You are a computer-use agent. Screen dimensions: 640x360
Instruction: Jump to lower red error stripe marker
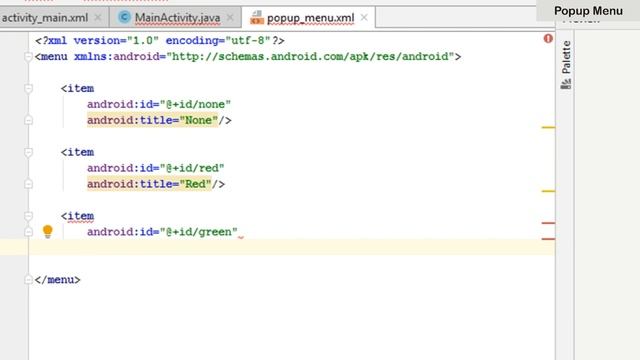548,239
